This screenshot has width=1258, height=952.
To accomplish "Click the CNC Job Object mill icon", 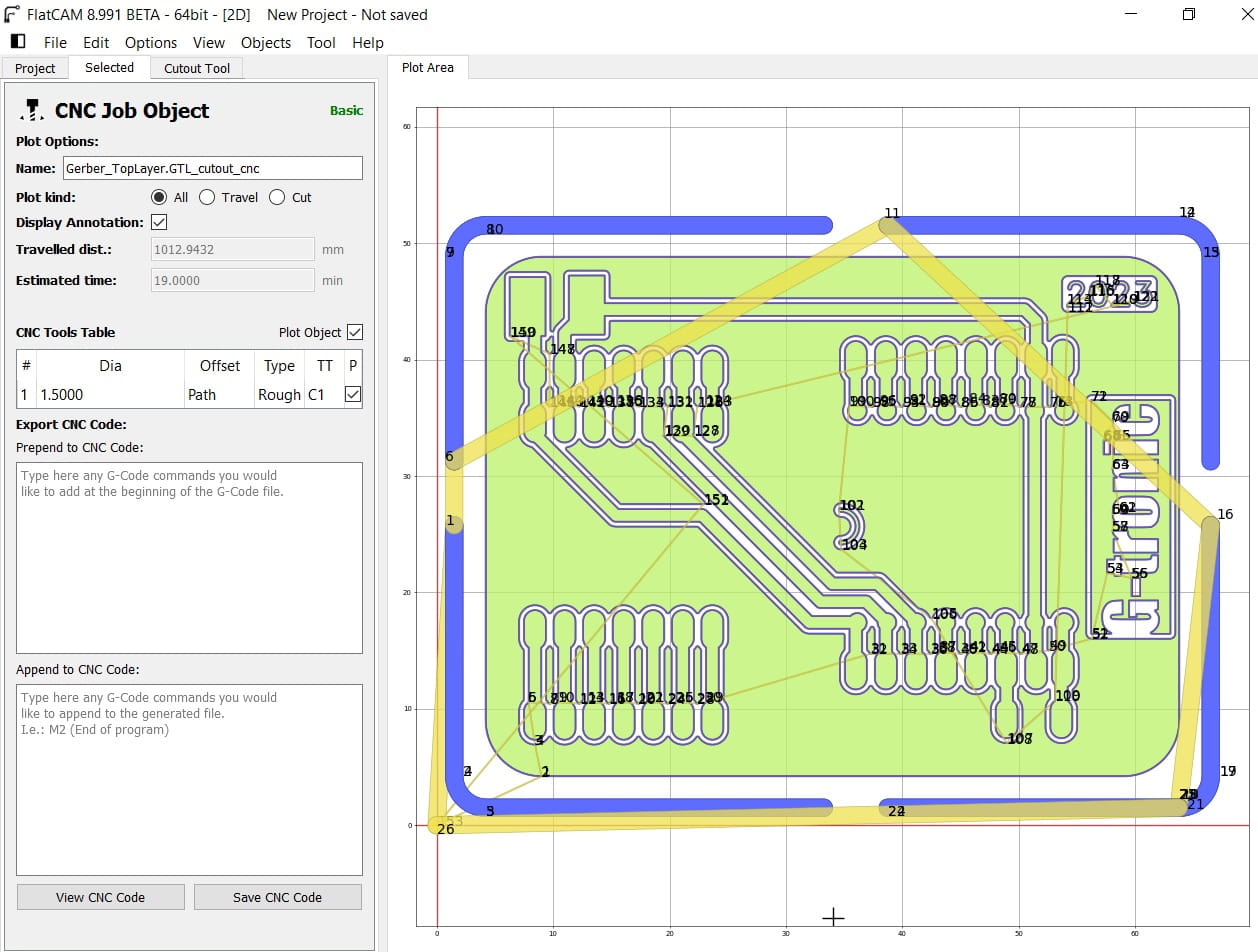I will pyautogui.click(x=32, y=110).
